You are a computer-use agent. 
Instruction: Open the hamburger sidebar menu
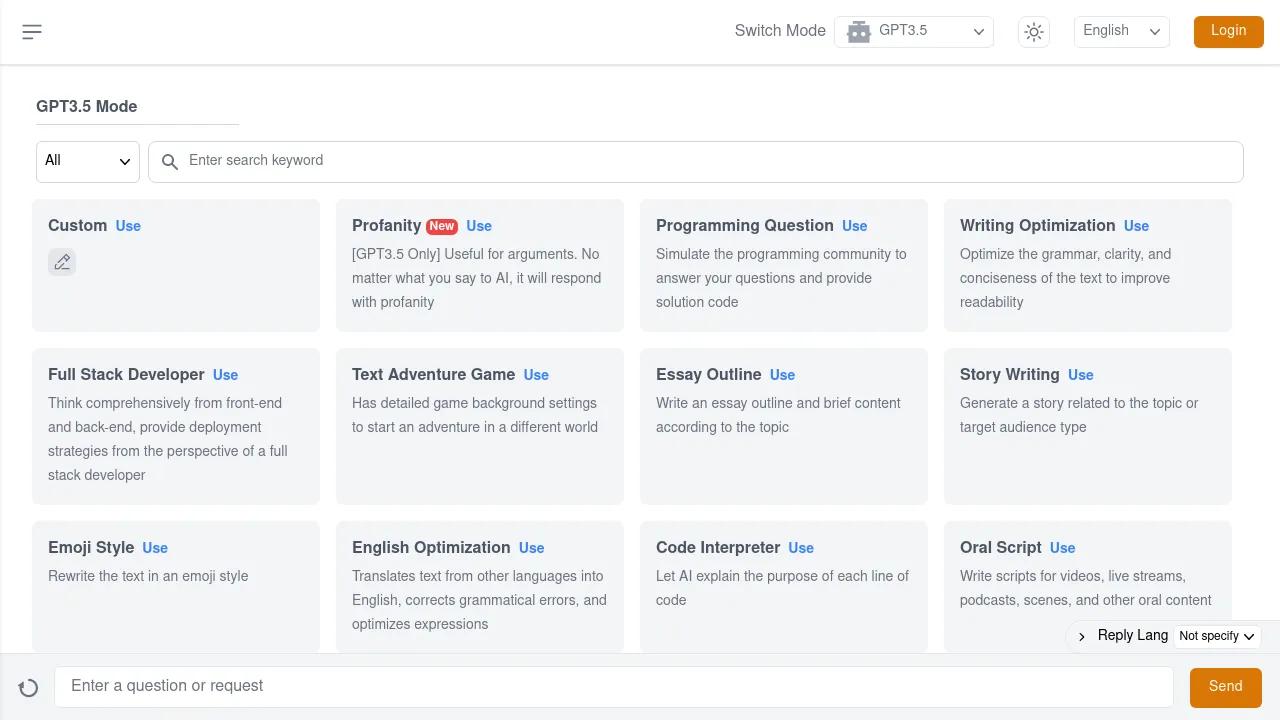(32, 32)
